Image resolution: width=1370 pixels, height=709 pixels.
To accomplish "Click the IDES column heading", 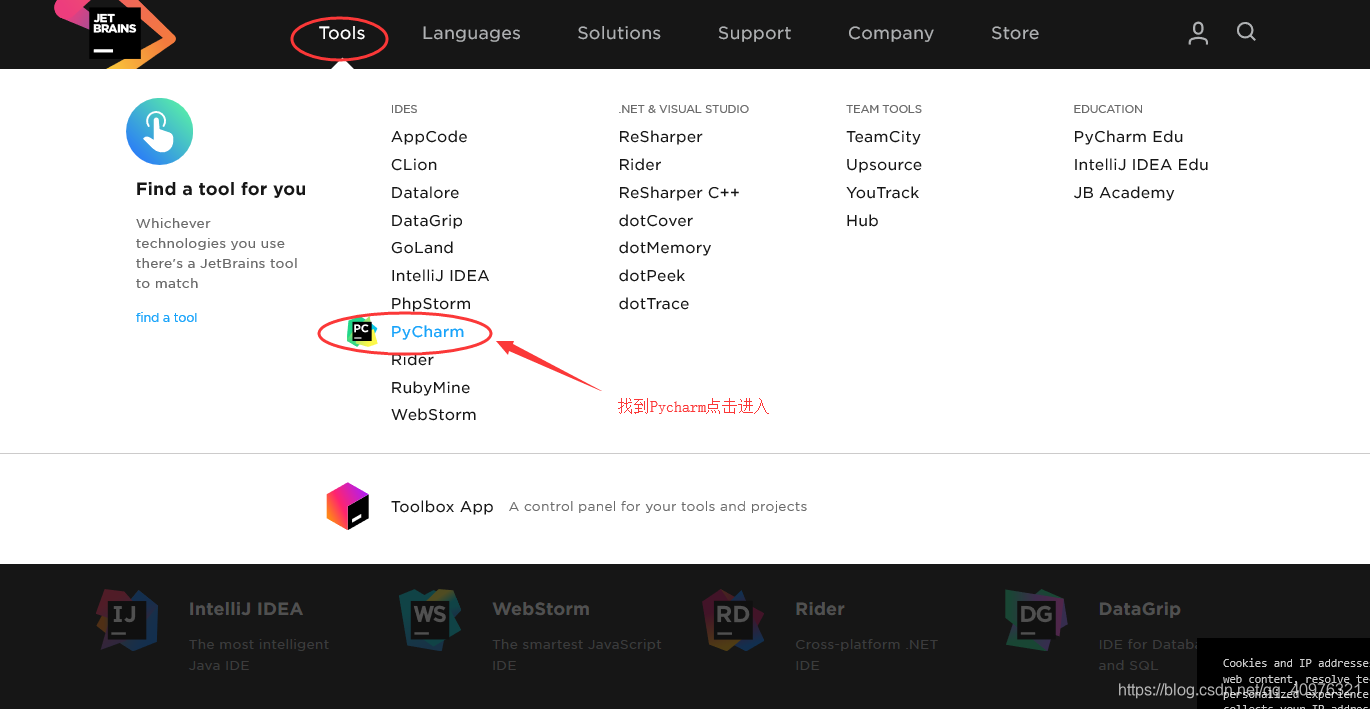I will (404, 109).
